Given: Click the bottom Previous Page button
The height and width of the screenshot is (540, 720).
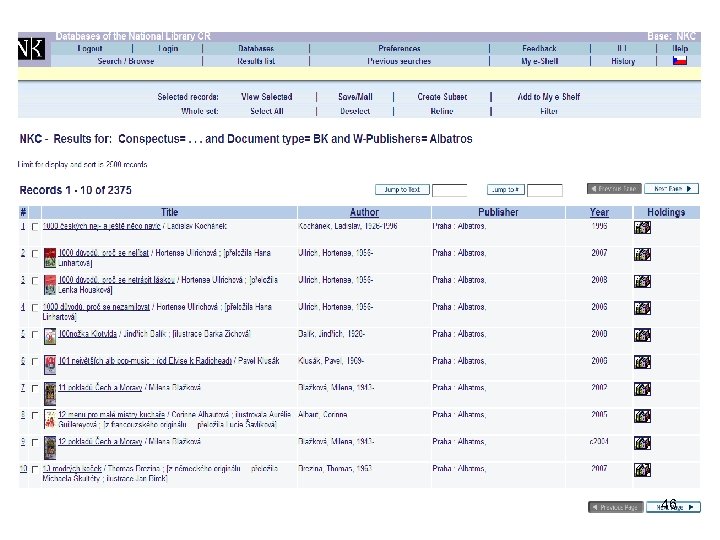Looking at the screenshot, I should pyautogui.click(x=615, y=507).
